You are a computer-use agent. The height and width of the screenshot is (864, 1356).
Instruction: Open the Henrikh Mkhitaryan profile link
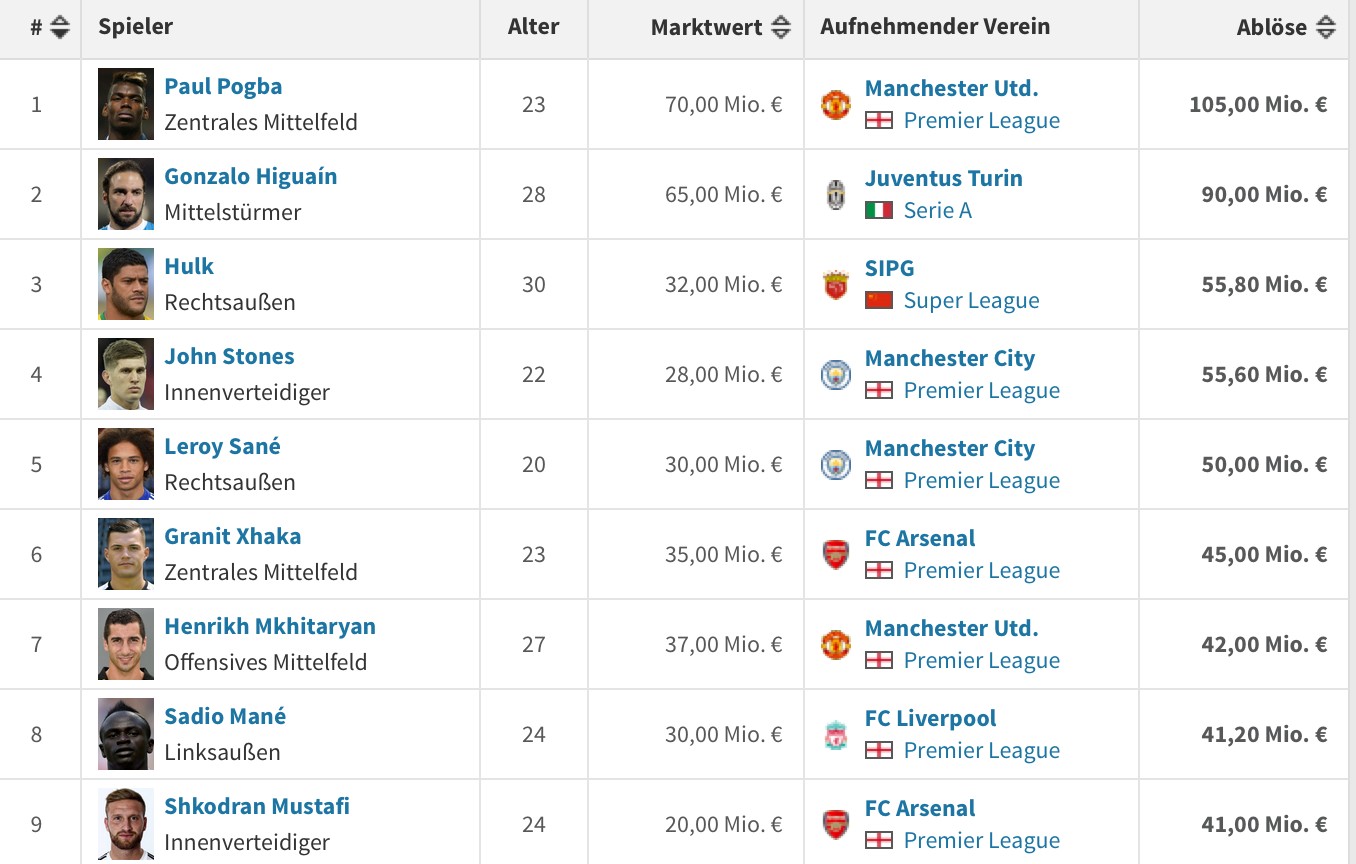pyautogui.click(x=270, y=627)
